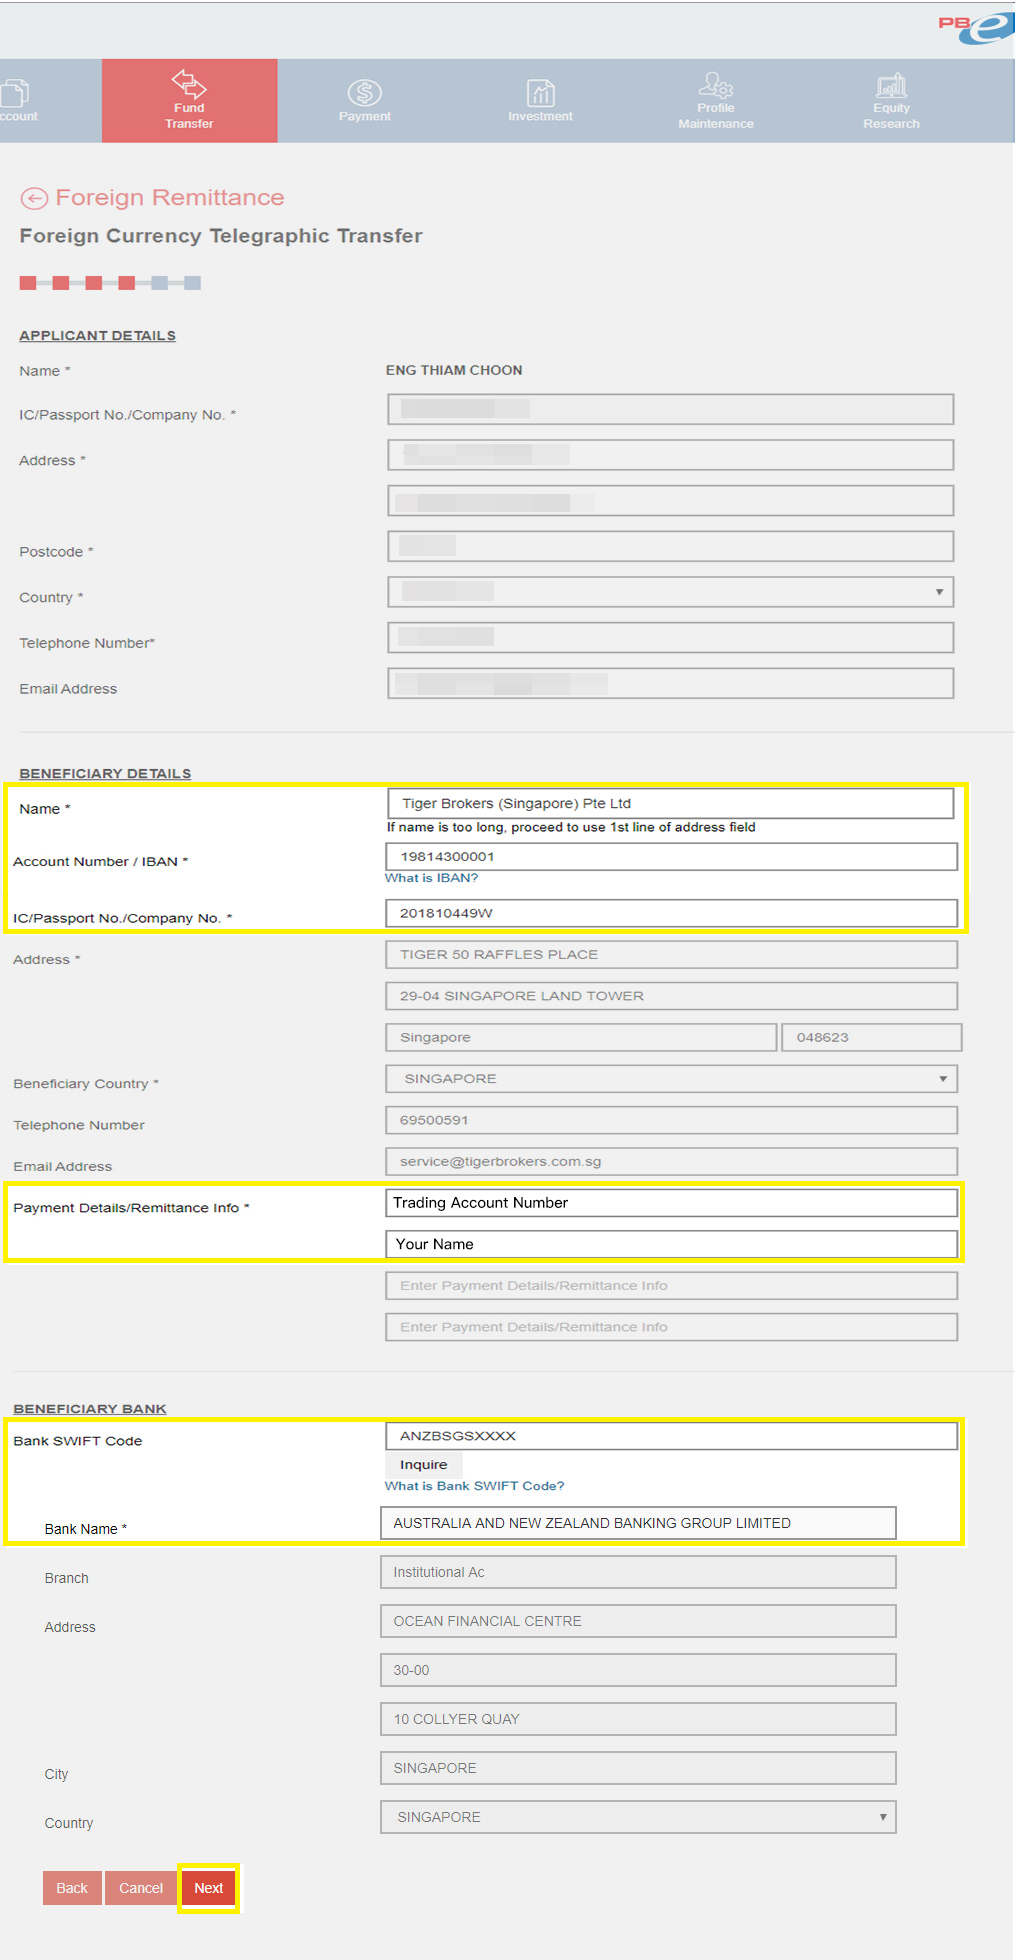
Task: Select the first step in progress indicator
Action: click(x=28, y=283)
